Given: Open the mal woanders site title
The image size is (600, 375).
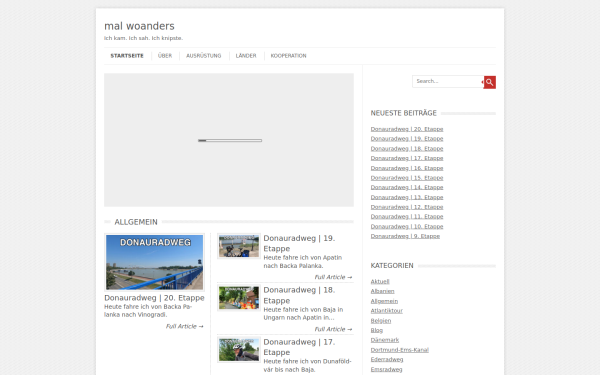Looking at the screenshot, I should [139, 26].
